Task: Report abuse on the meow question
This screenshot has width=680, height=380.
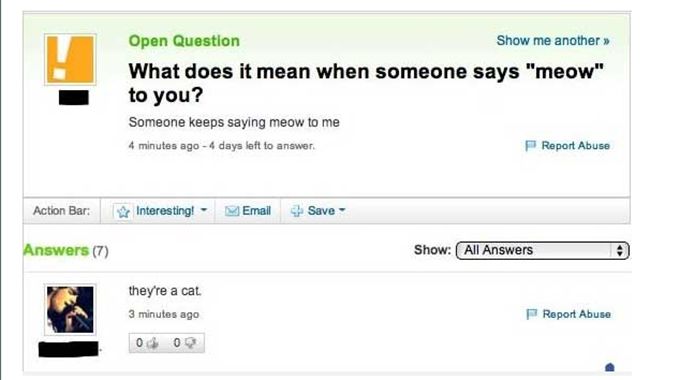Action: coord(575,145)
